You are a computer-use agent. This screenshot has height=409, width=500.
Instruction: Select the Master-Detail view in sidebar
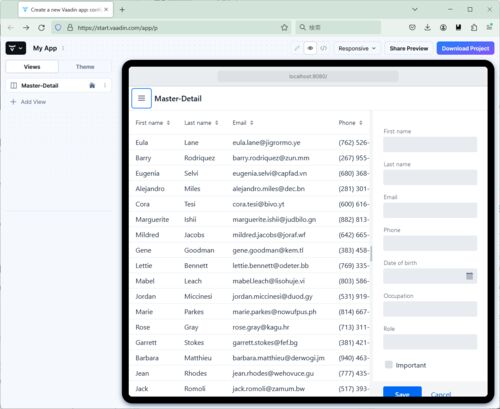tap(59, 86)
